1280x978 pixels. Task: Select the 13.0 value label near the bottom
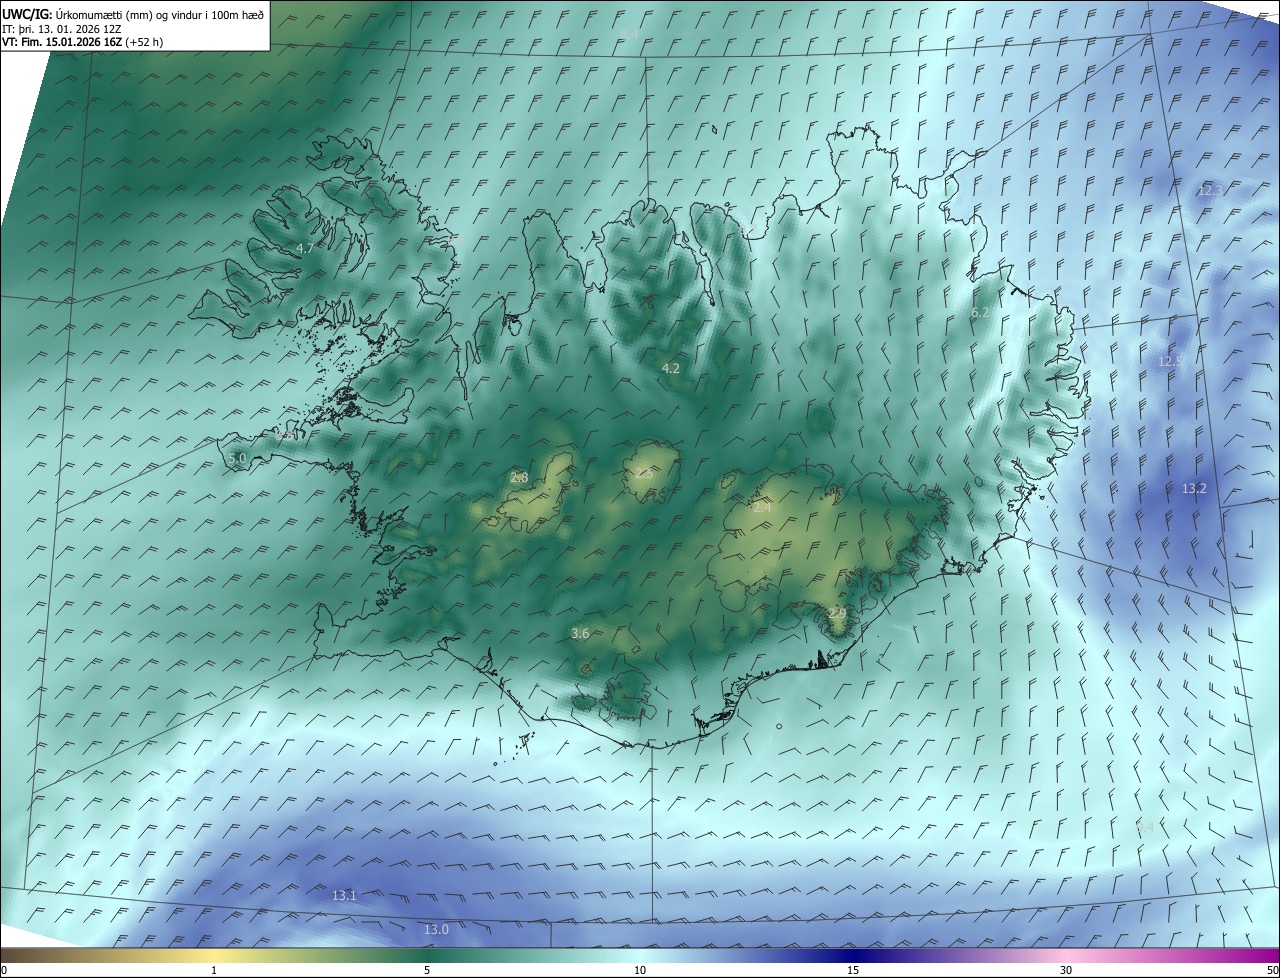(x=436, y=929)
